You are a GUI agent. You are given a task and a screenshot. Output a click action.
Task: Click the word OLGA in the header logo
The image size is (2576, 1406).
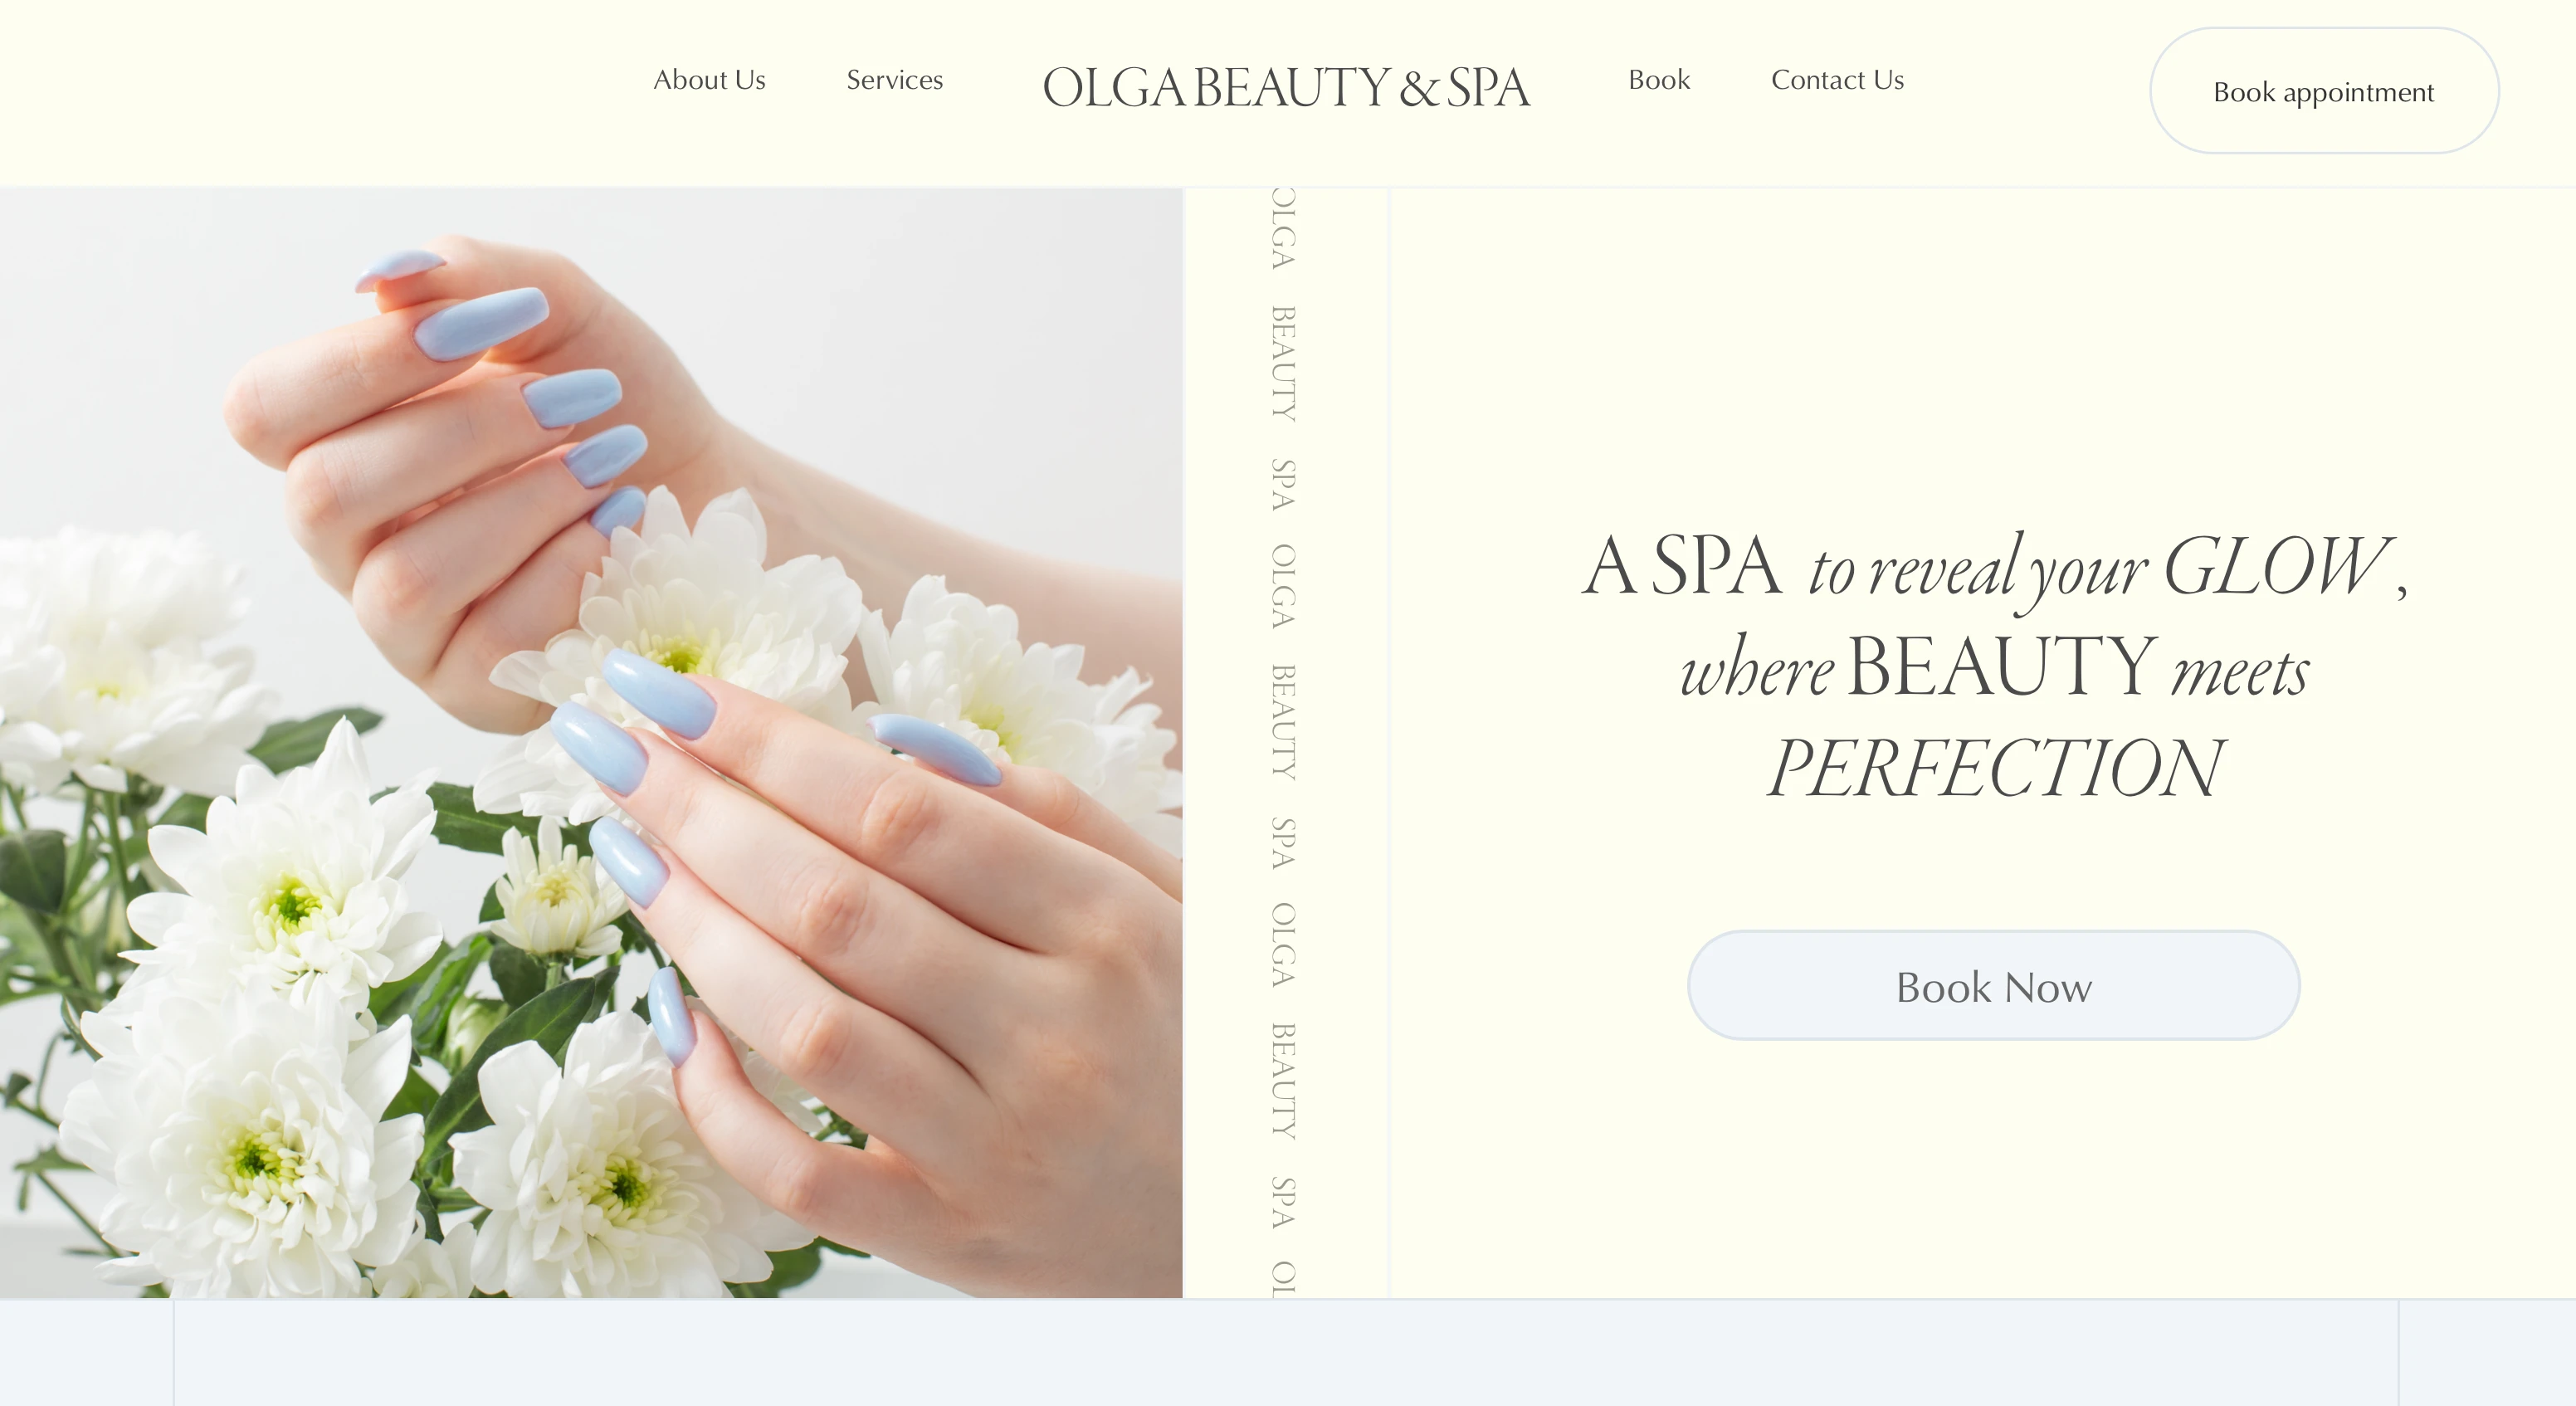1114,88
